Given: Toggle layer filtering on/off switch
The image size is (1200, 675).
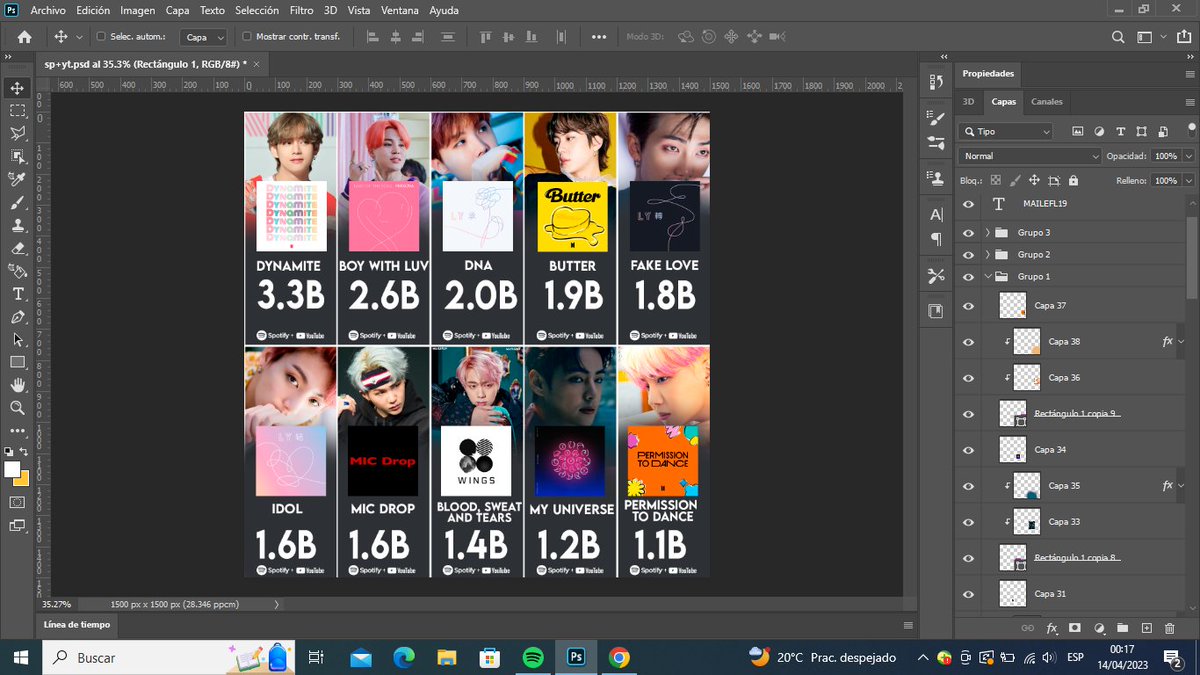Looking at the screenshot, I should tap(1191, 129).
